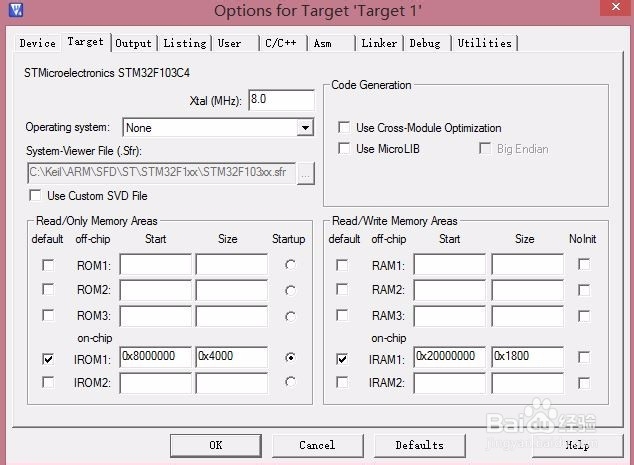Open the Listing tab
The height and width of the screenshot is (465, 634).
[185, 43]
